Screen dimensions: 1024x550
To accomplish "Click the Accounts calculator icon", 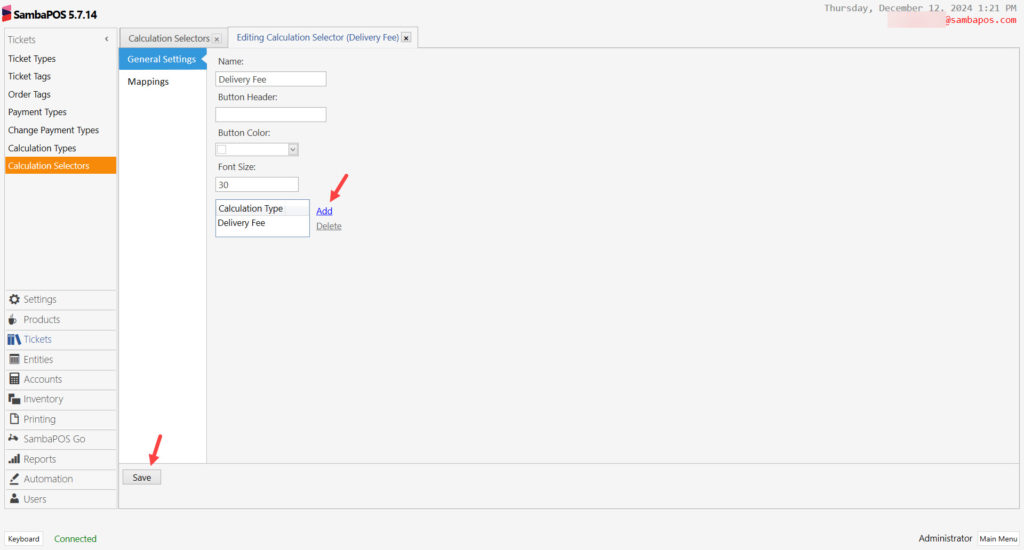I will [14, 379].
